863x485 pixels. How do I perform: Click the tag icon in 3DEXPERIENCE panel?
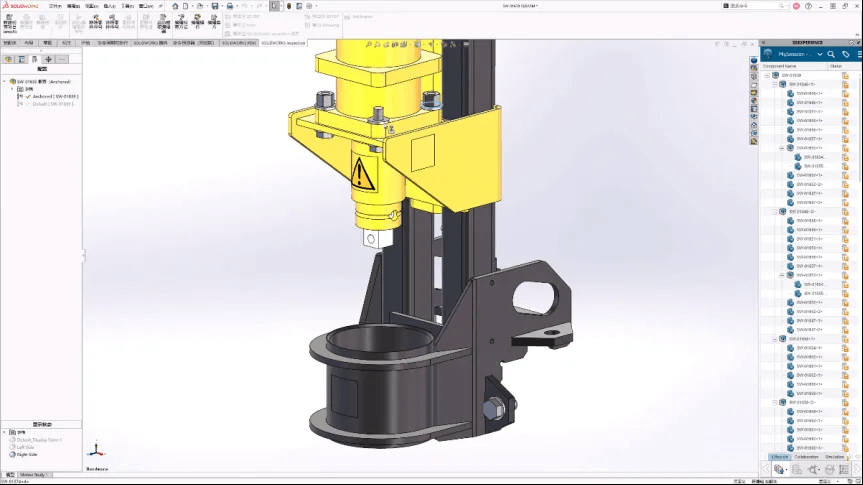(845, 54)
